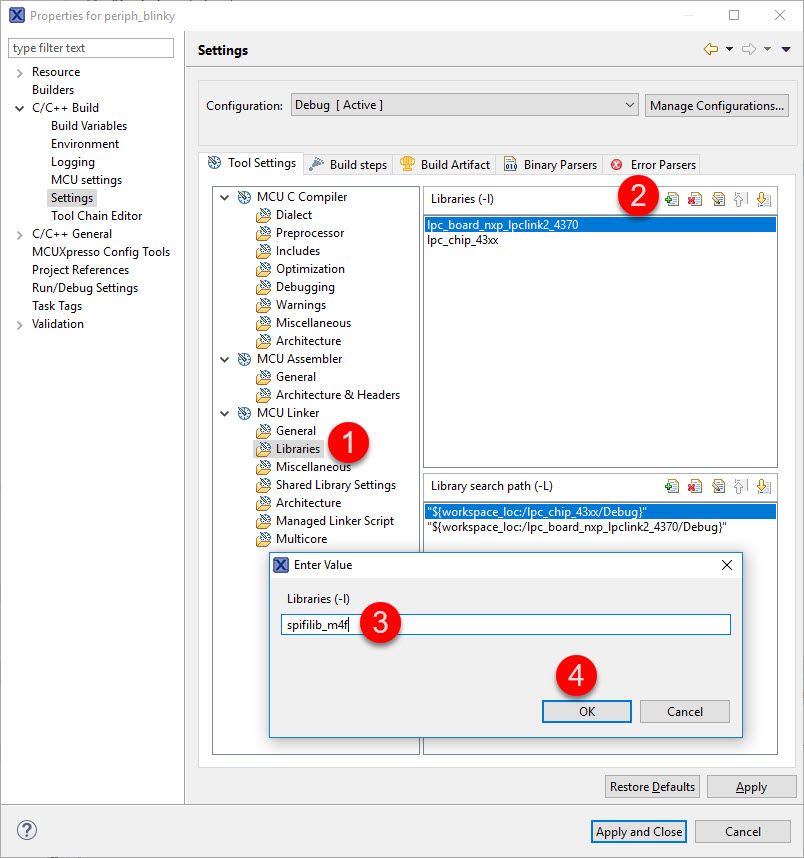Collapse the MCU C Compiler section
804x858 pixels.
click(x=224, y=196)
